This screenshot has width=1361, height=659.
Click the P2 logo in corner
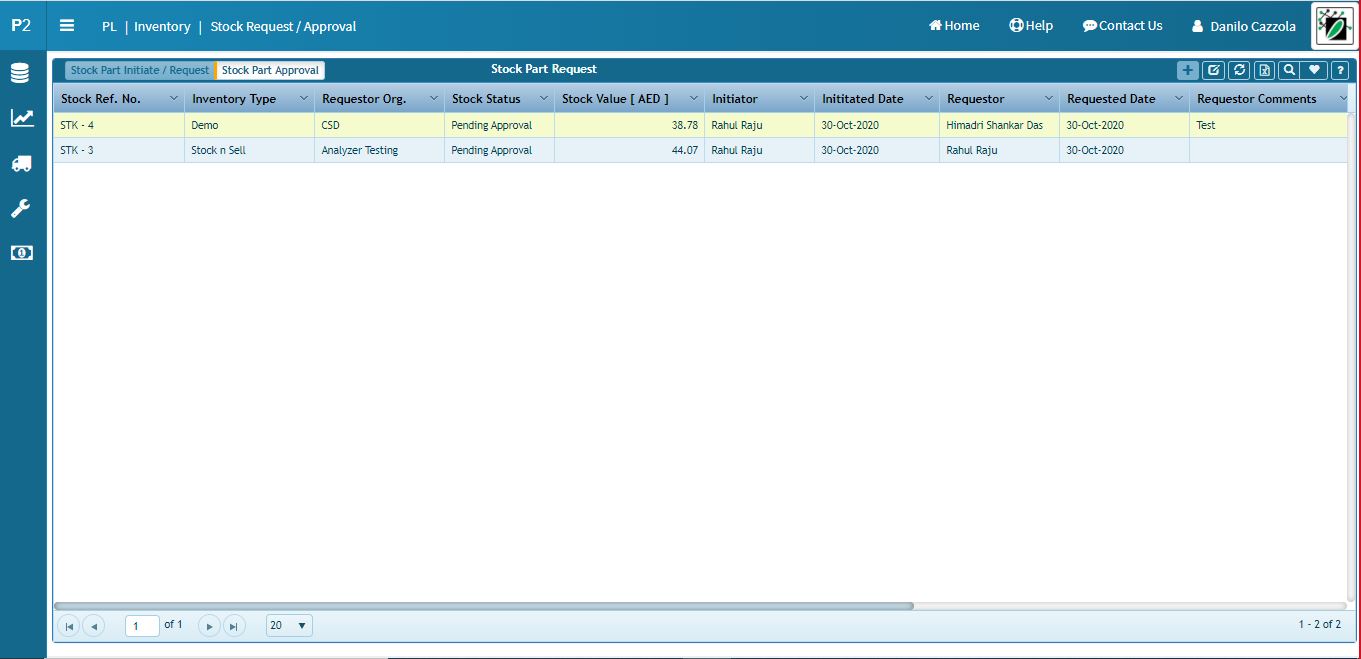pyautogui.click(x=21, y=26)
